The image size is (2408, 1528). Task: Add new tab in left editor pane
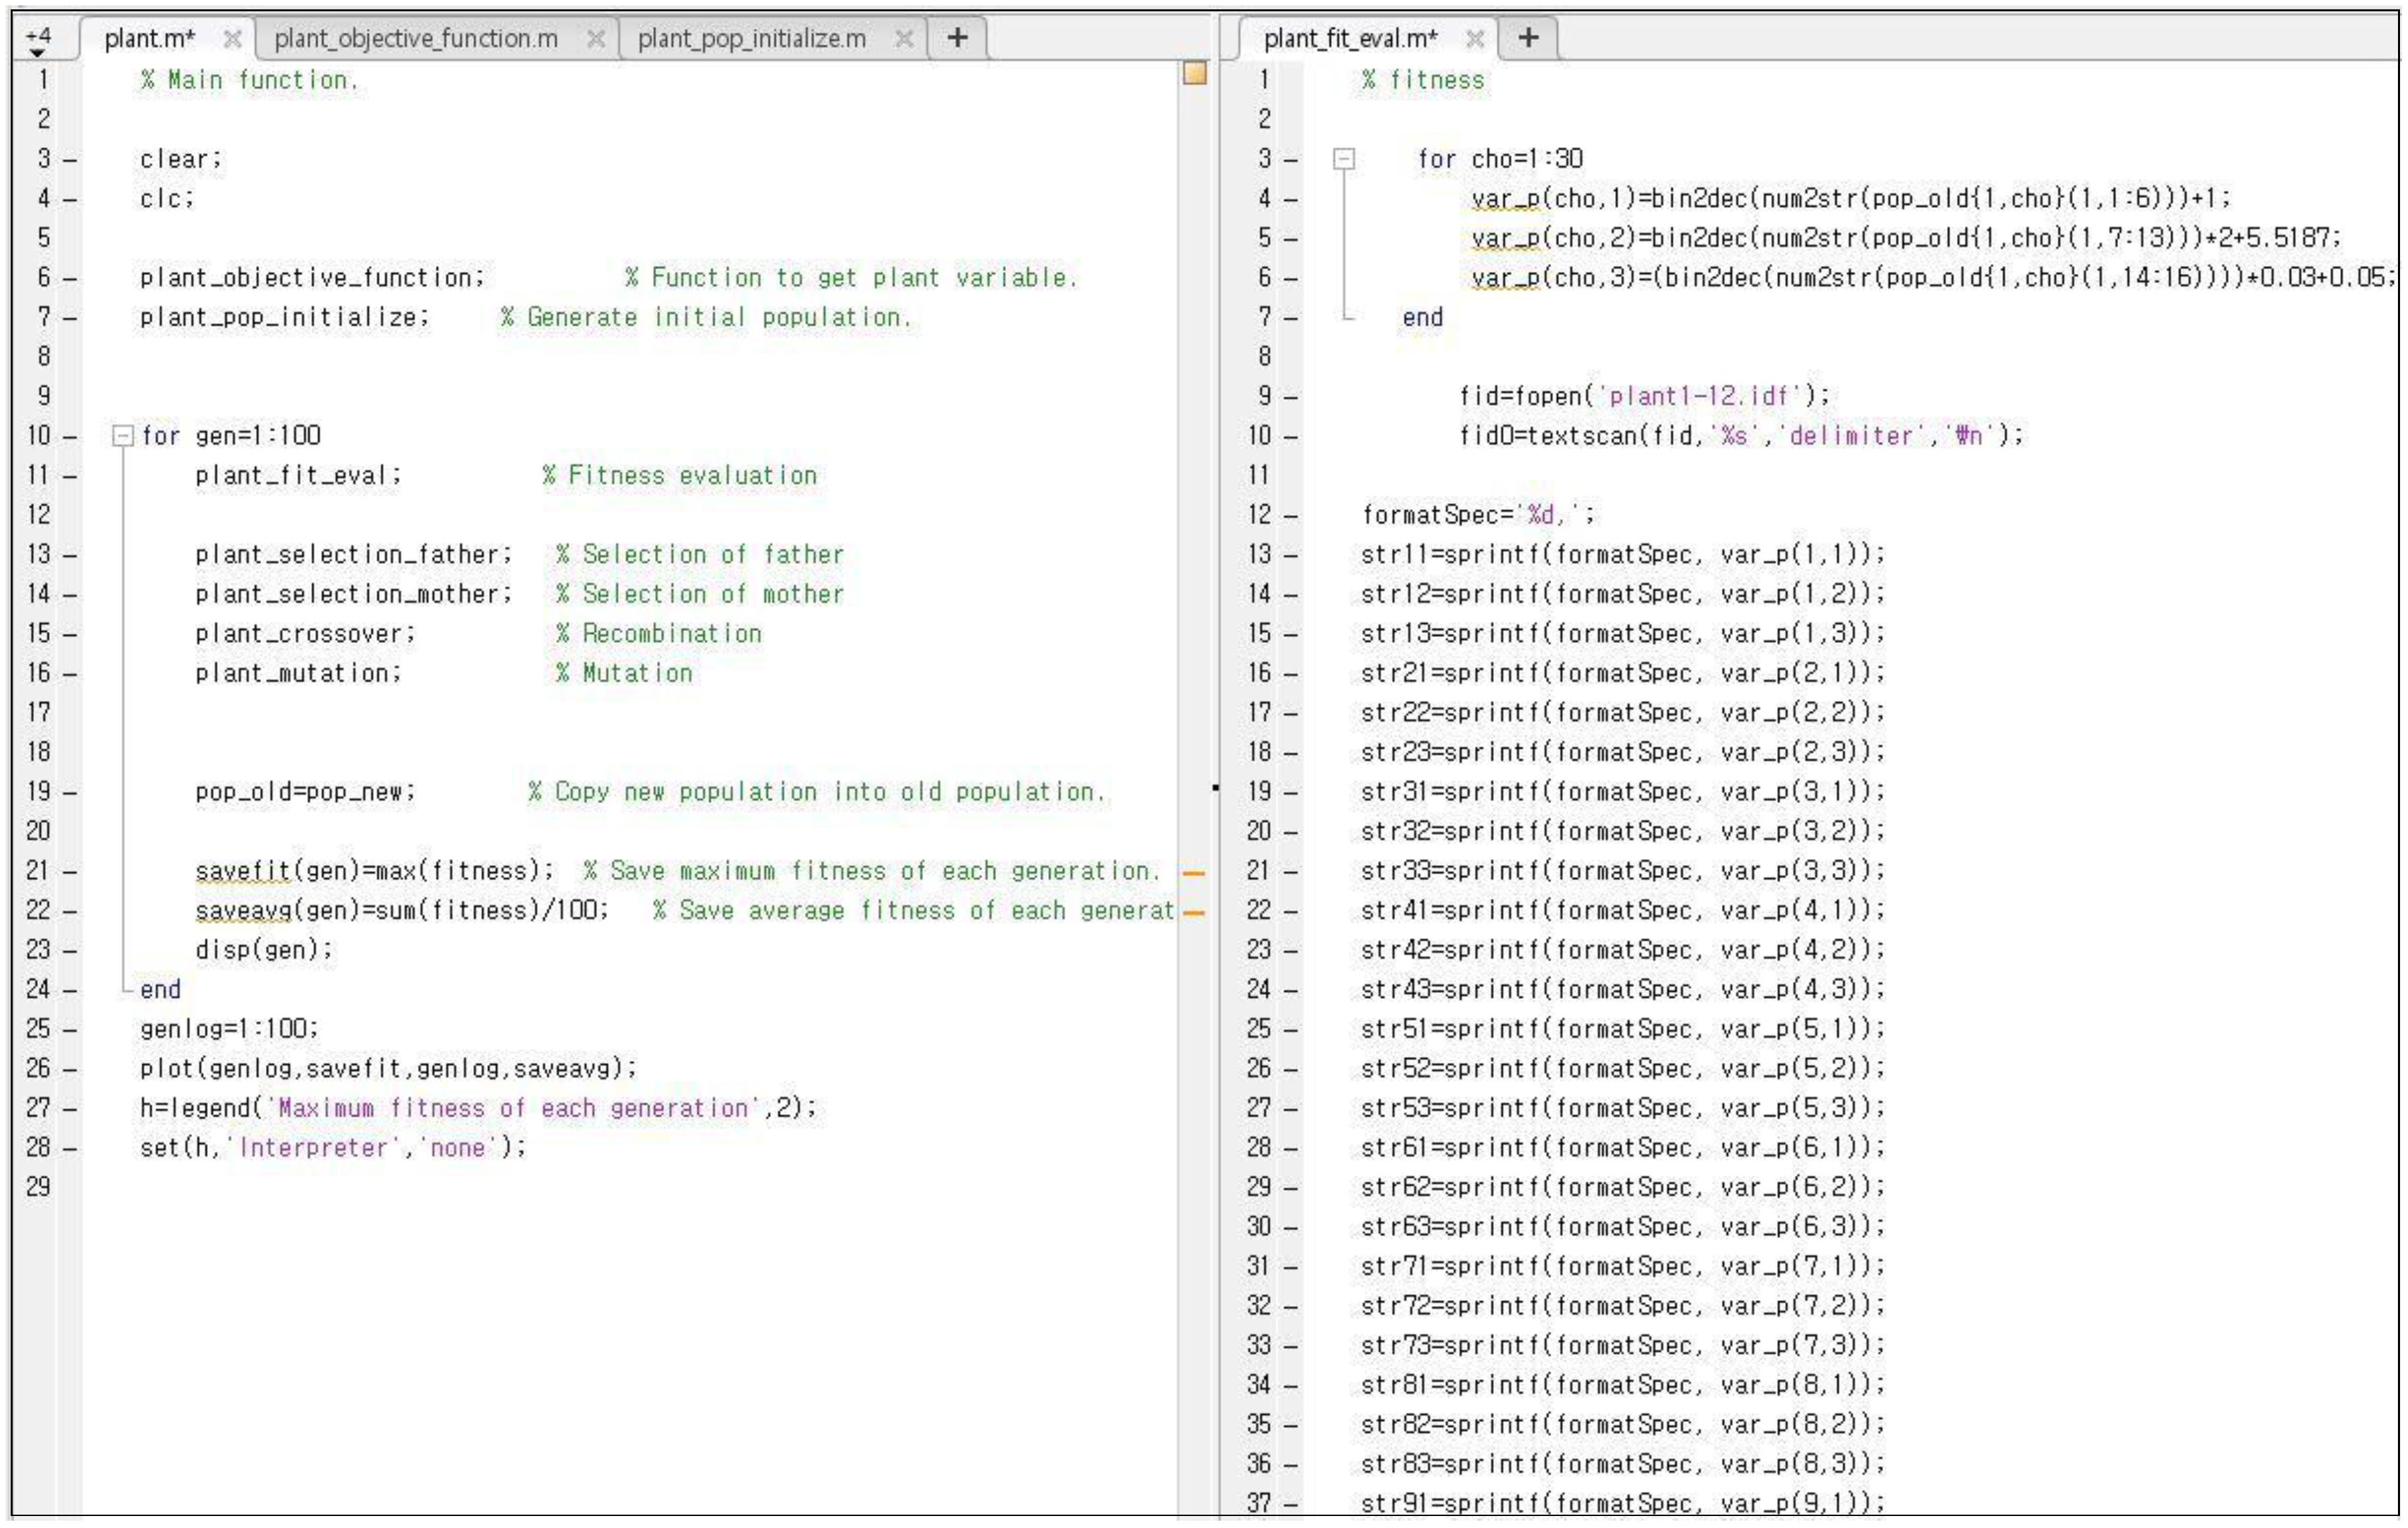pos(957,38)
